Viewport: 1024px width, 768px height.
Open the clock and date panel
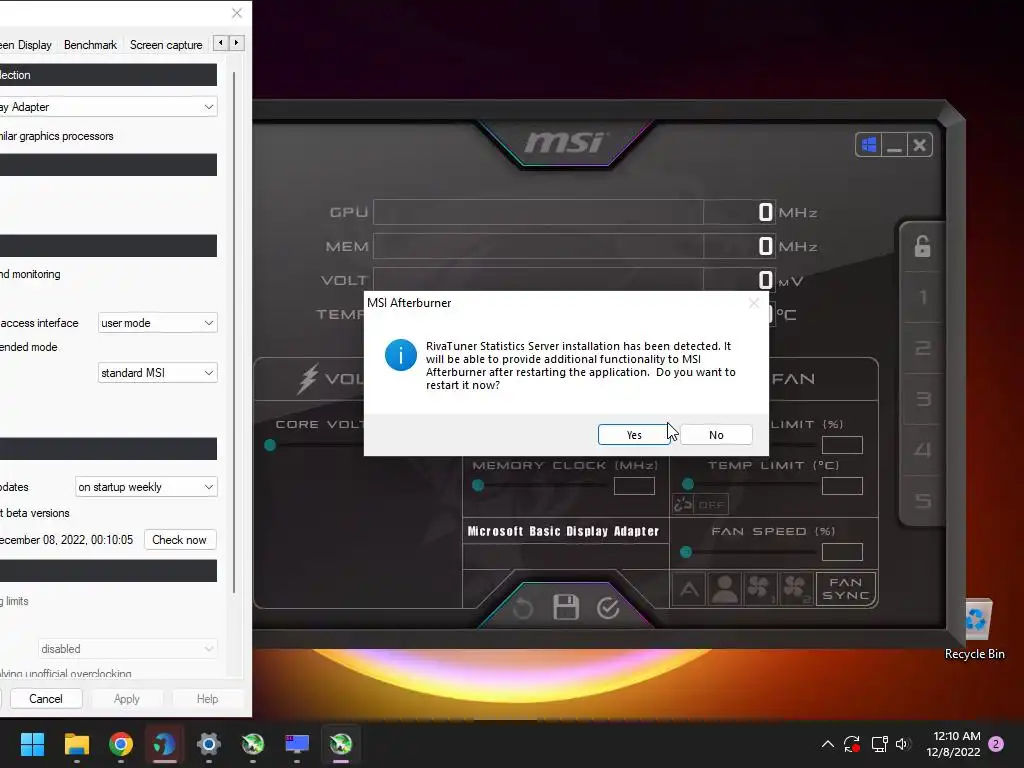[953, 744]
